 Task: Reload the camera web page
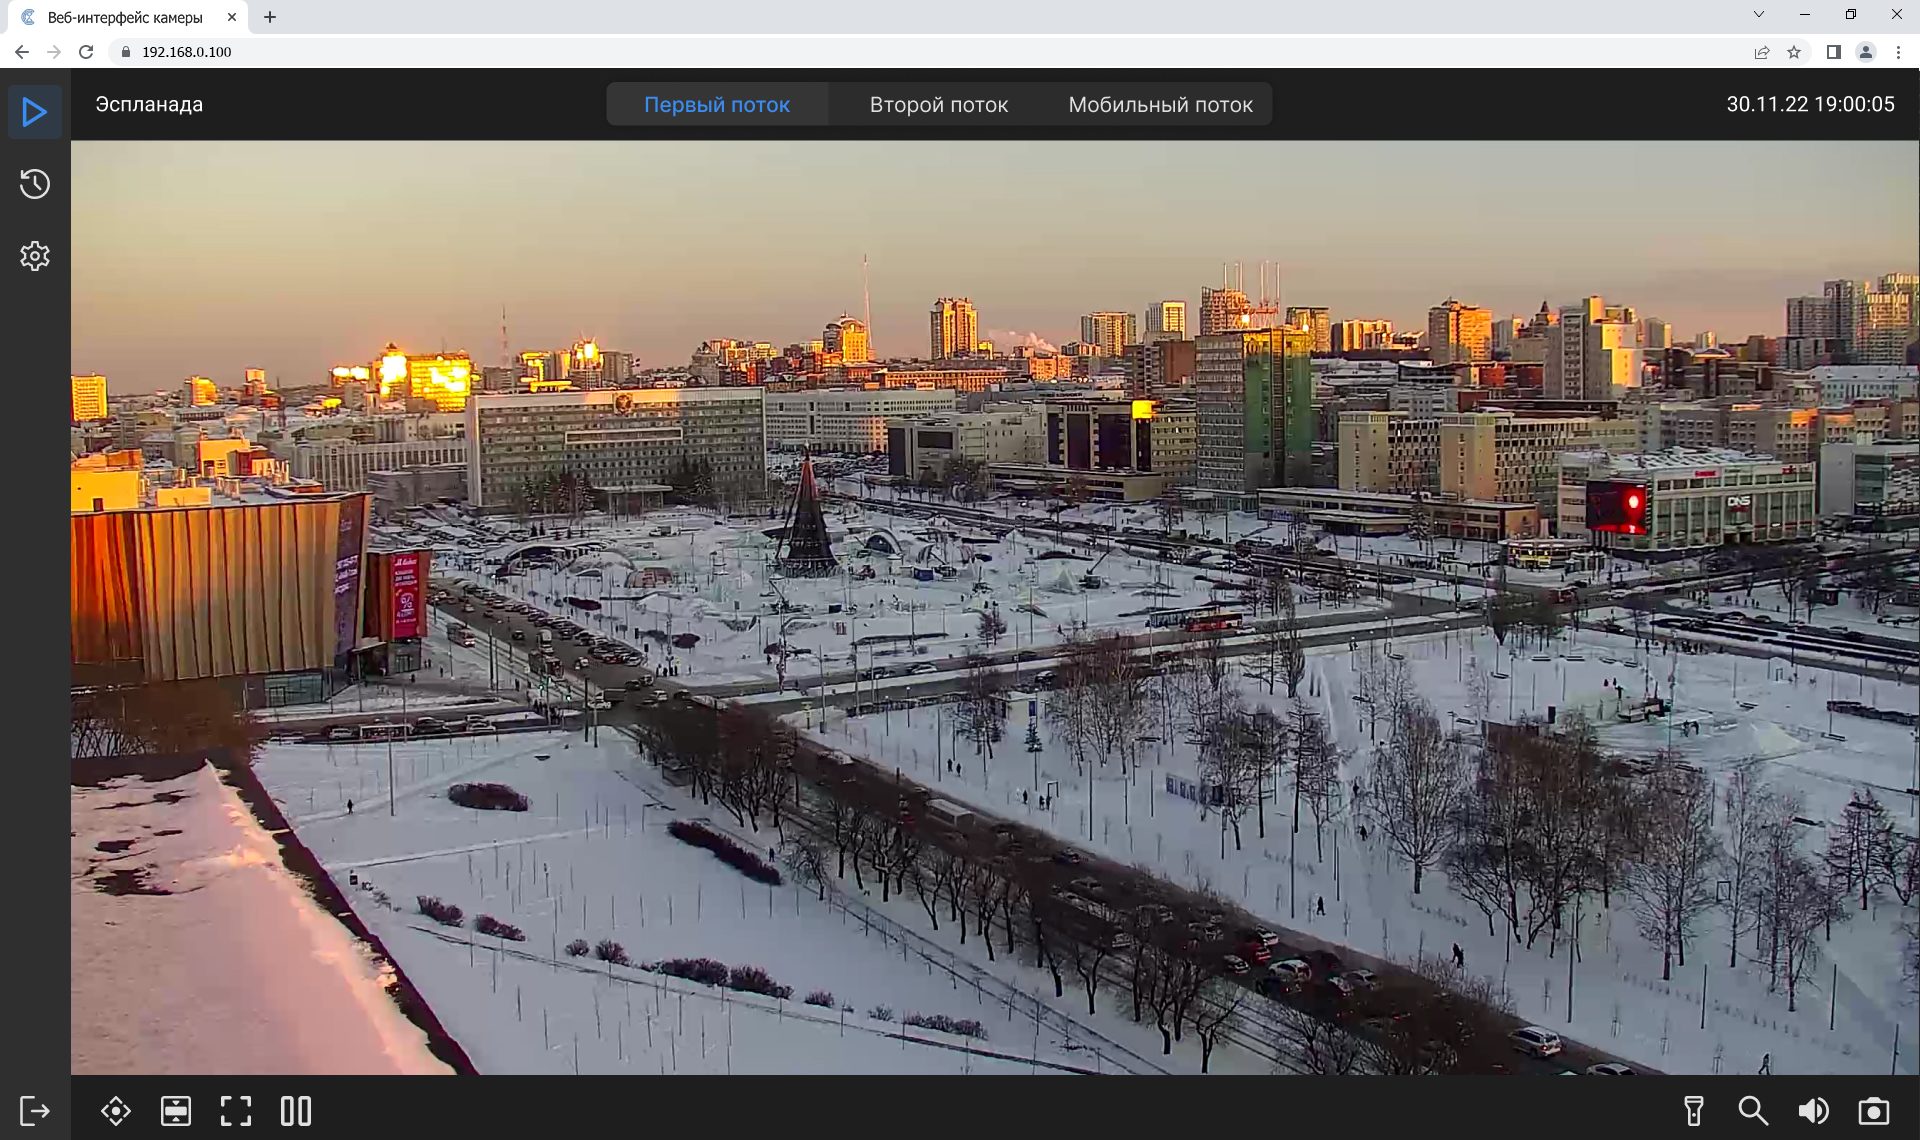[86, 52]
